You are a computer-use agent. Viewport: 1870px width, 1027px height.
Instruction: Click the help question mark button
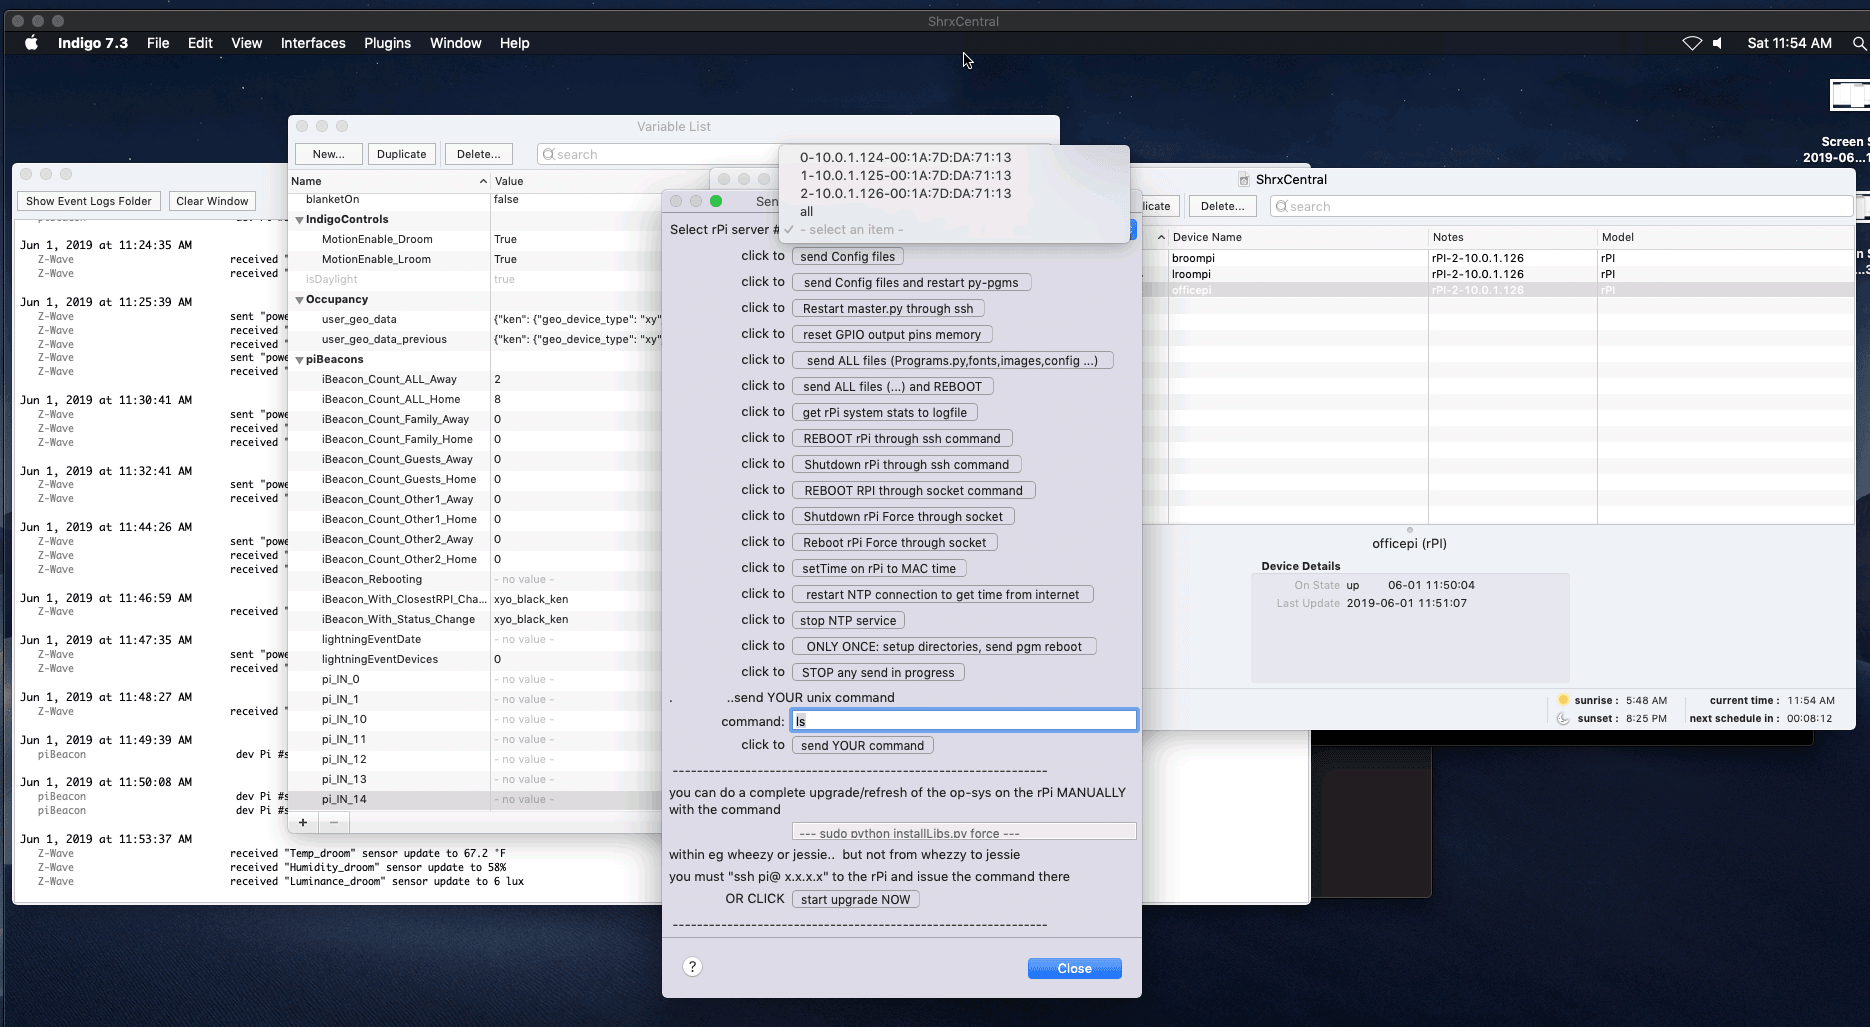692,966
